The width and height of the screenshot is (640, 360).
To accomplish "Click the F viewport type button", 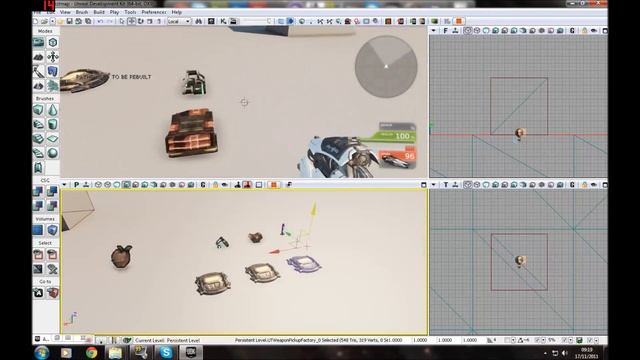I will point(446,31).
